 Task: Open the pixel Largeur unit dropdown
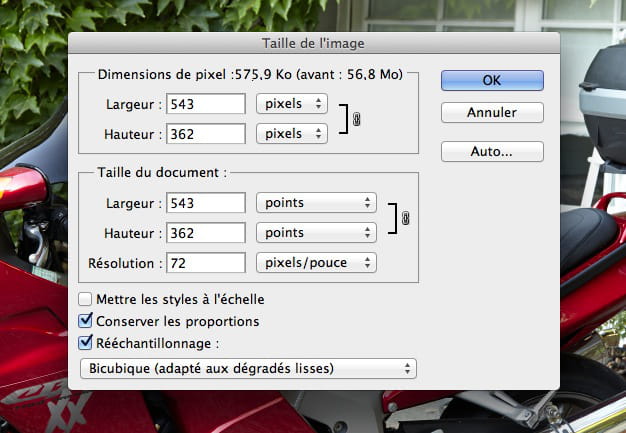tap(292, 104)
